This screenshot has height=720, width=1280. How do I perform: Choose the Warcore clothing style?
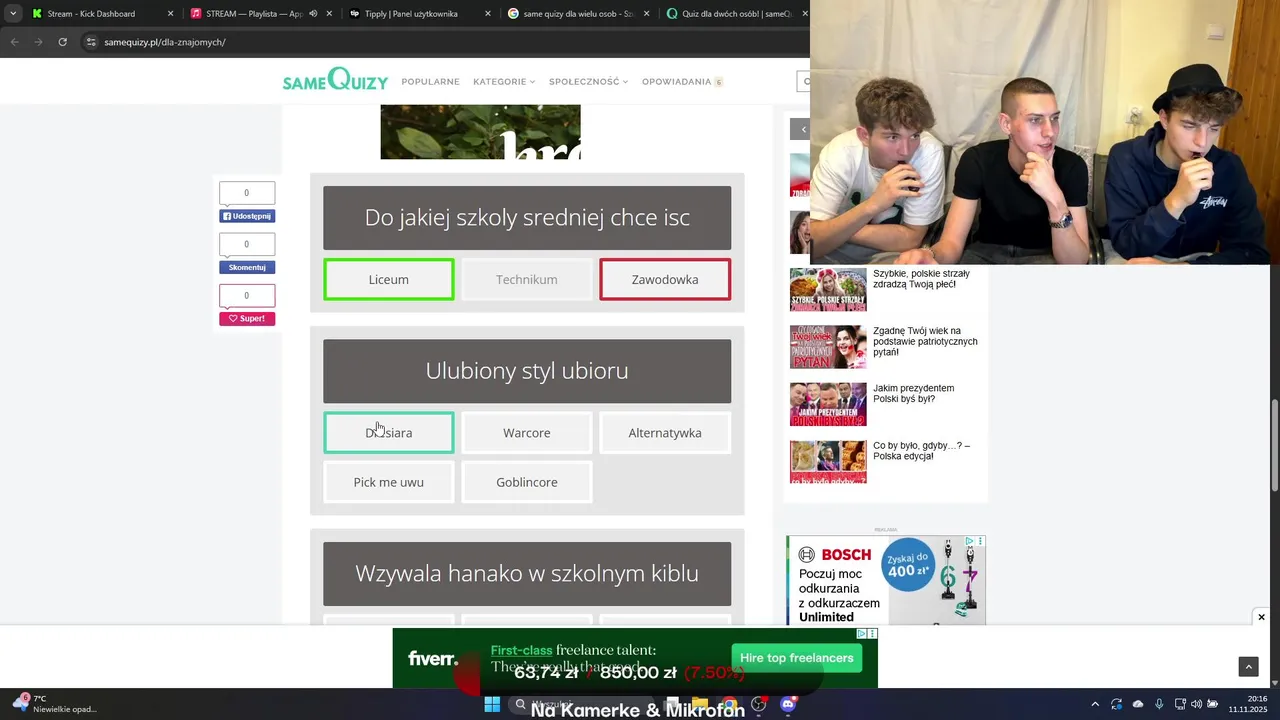pos(527,432)
